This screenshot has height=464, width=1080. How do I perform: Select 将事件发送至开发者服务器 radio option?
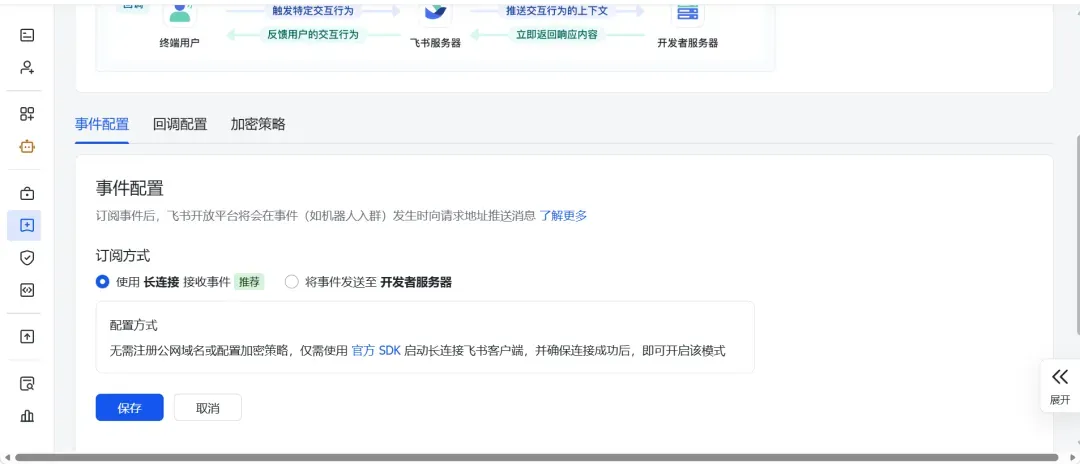tap(292, 282)
